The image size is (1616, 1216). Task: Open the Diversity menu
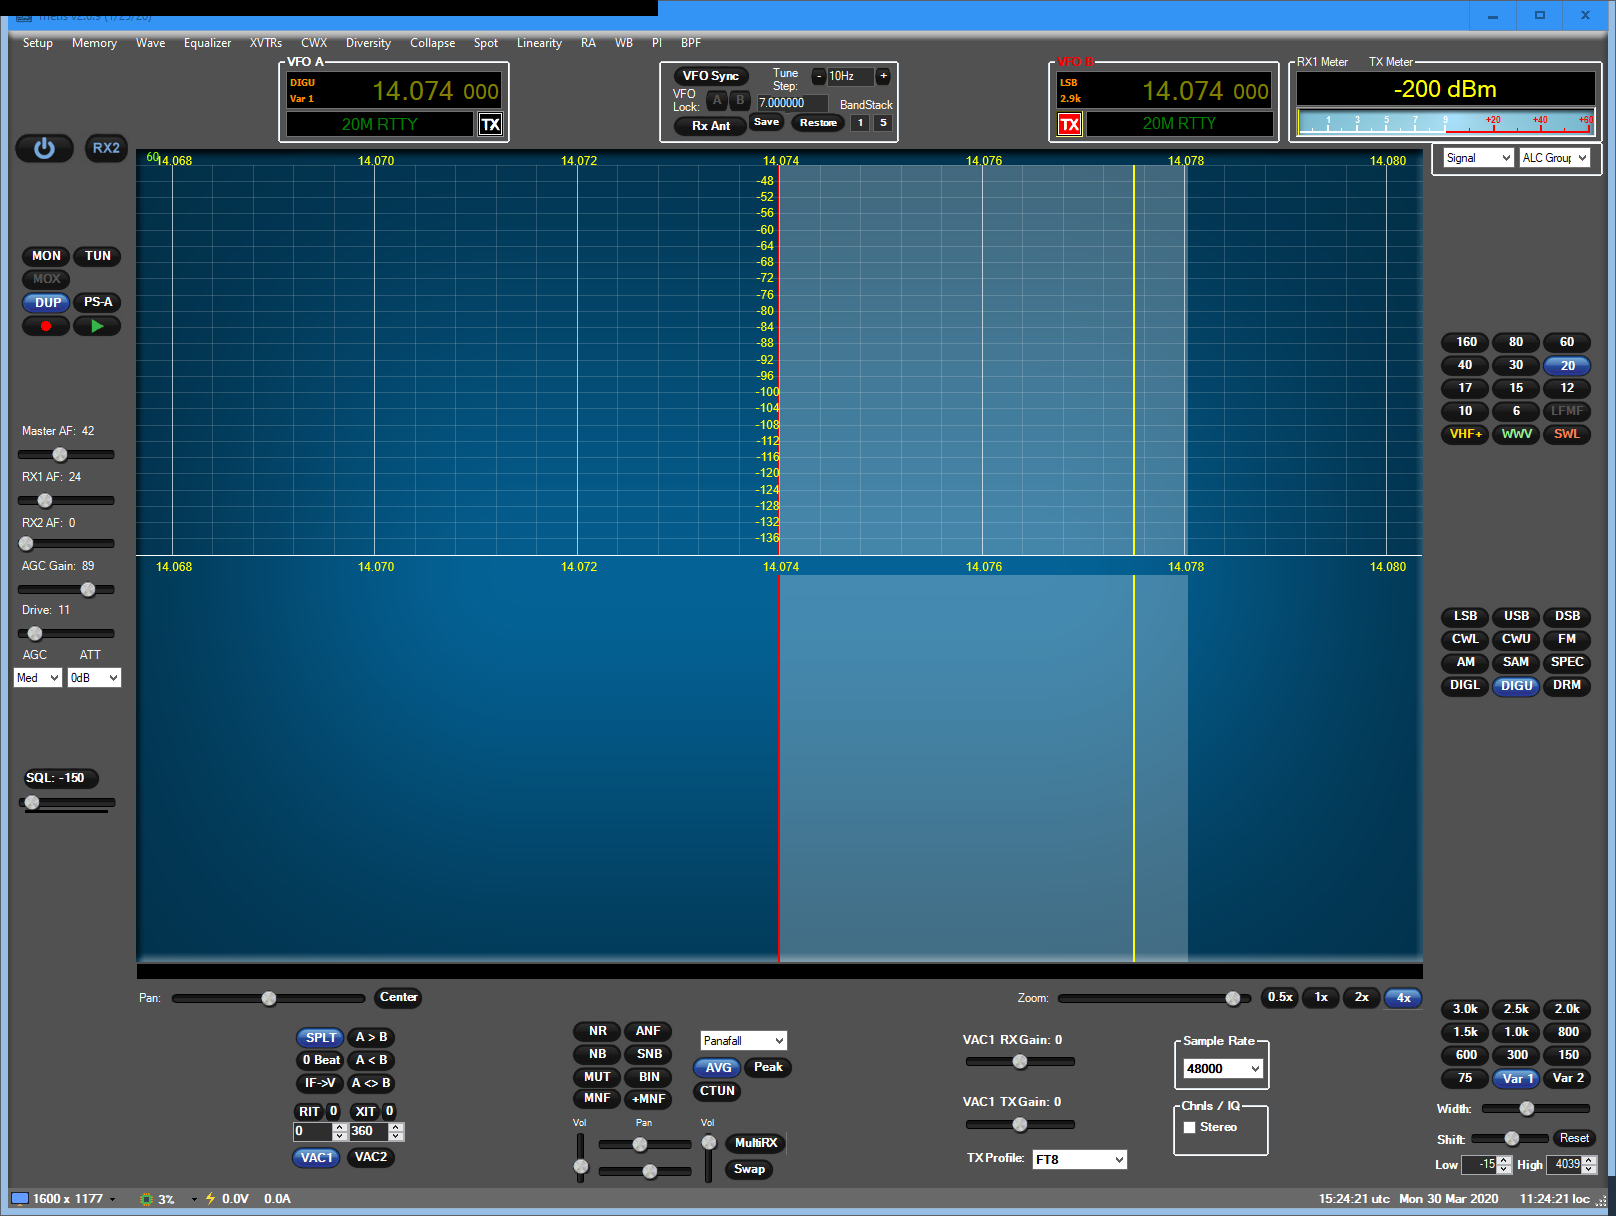coord(368,43)
